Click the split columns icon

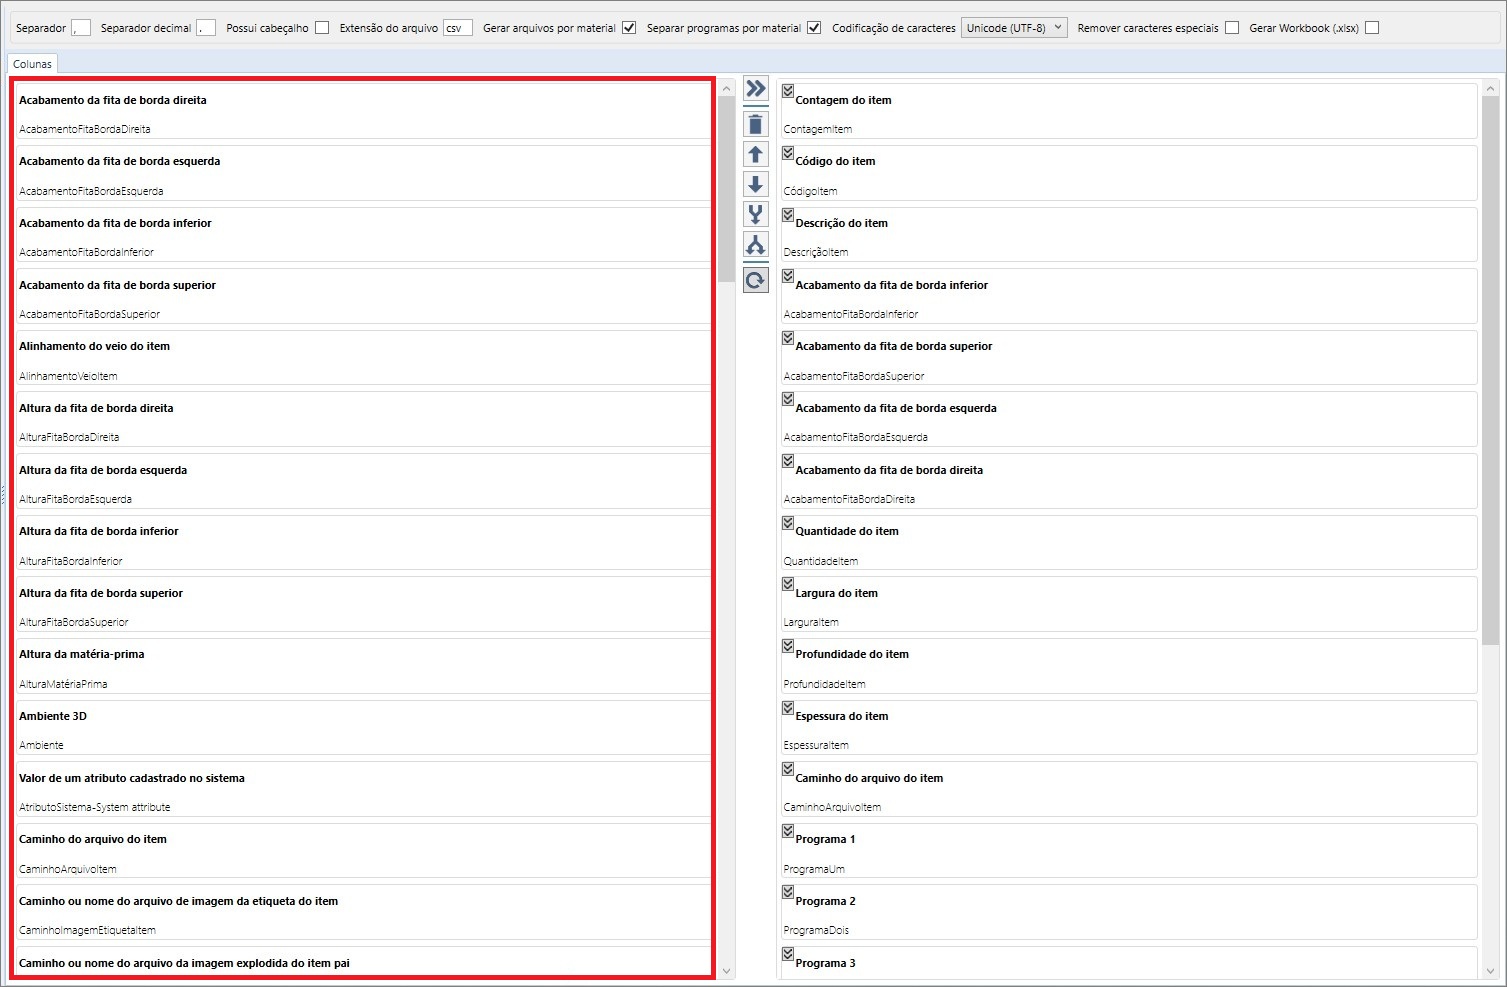[x=755, y=245]
